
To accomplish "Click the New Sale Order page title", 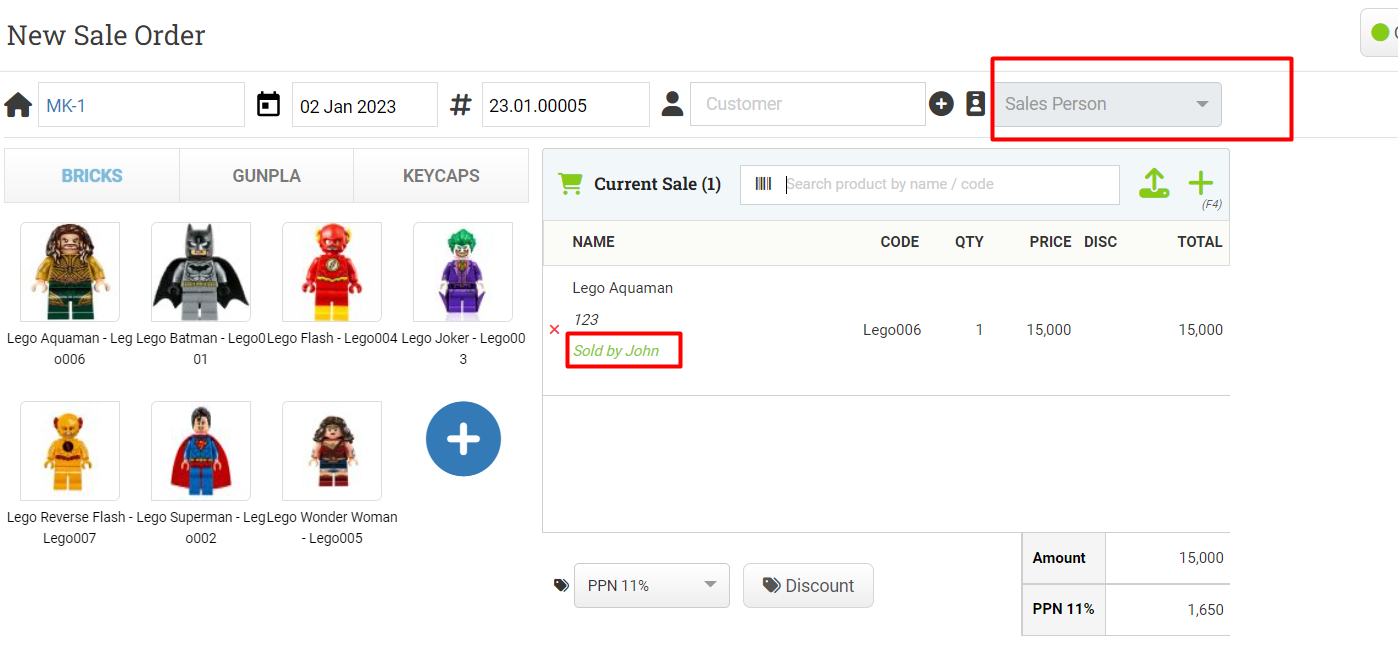I will click(106, 36).
